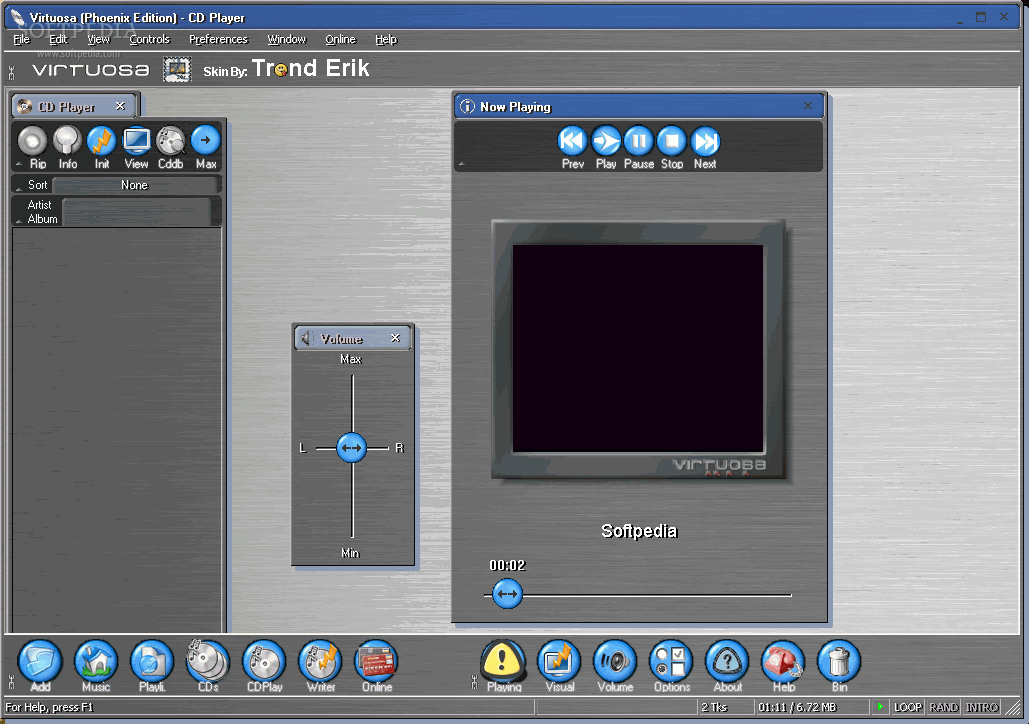Click the Max label in Volume panel
Screen dimensions: 1029x724
point(351,359)
